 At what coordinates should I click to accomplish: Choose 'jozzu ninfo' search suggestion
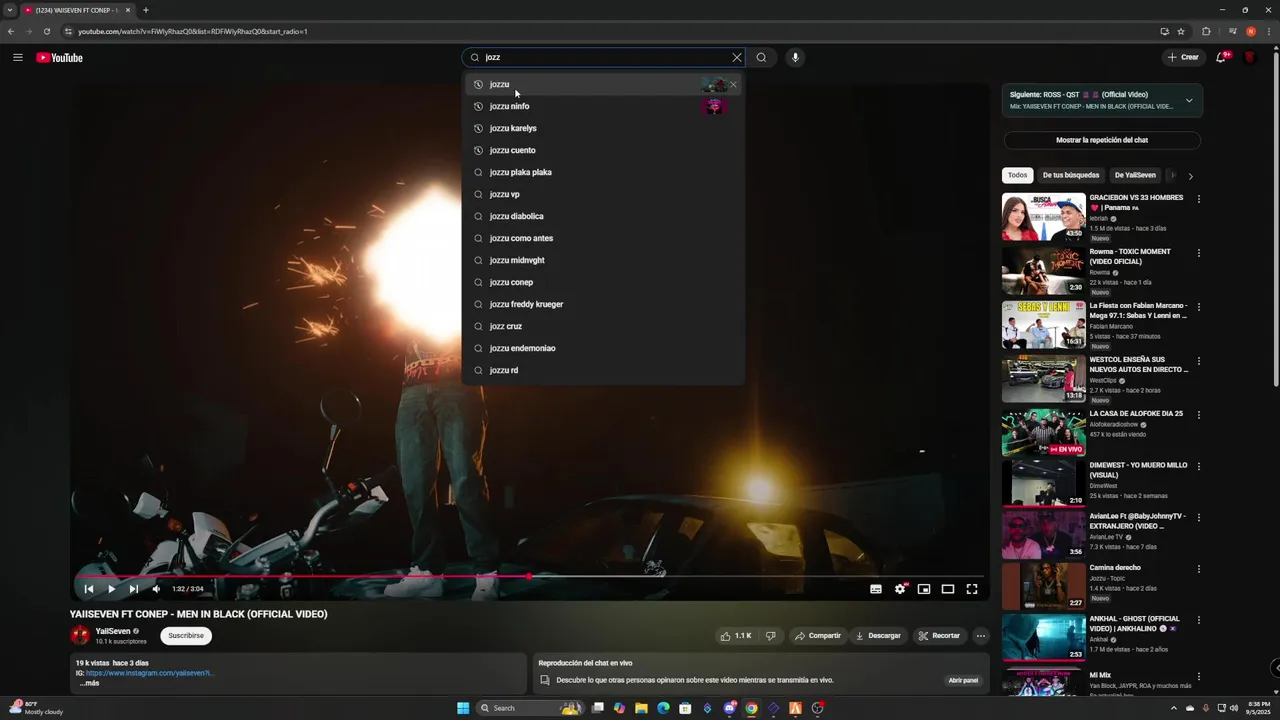click(x=603, y=106)
